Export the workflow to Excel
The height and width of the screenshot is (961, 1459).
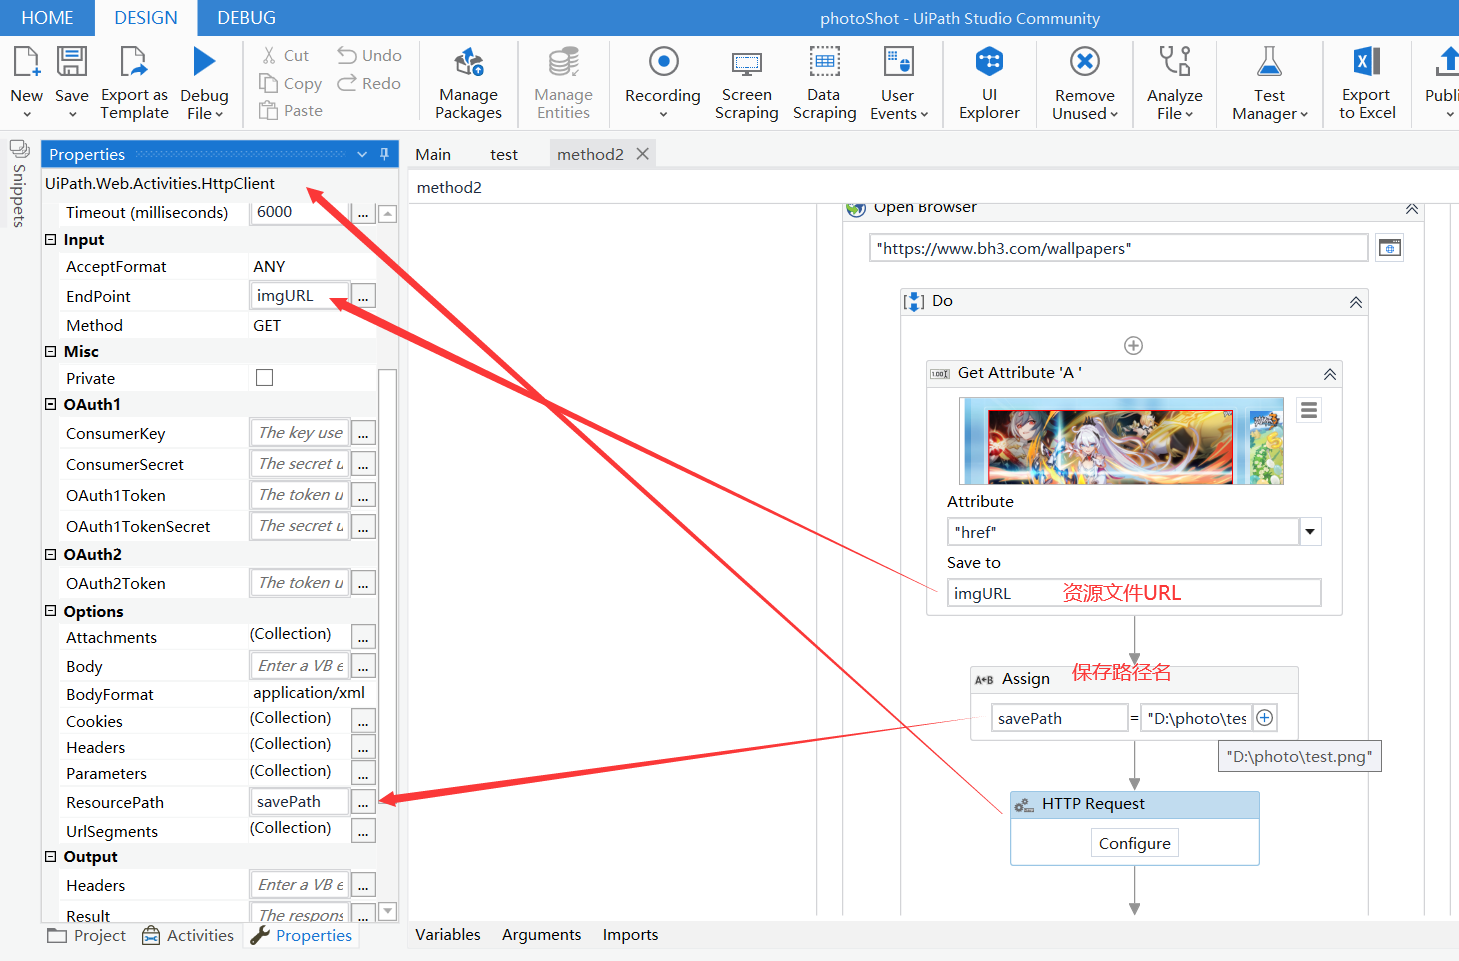(x=1366, y=82)
